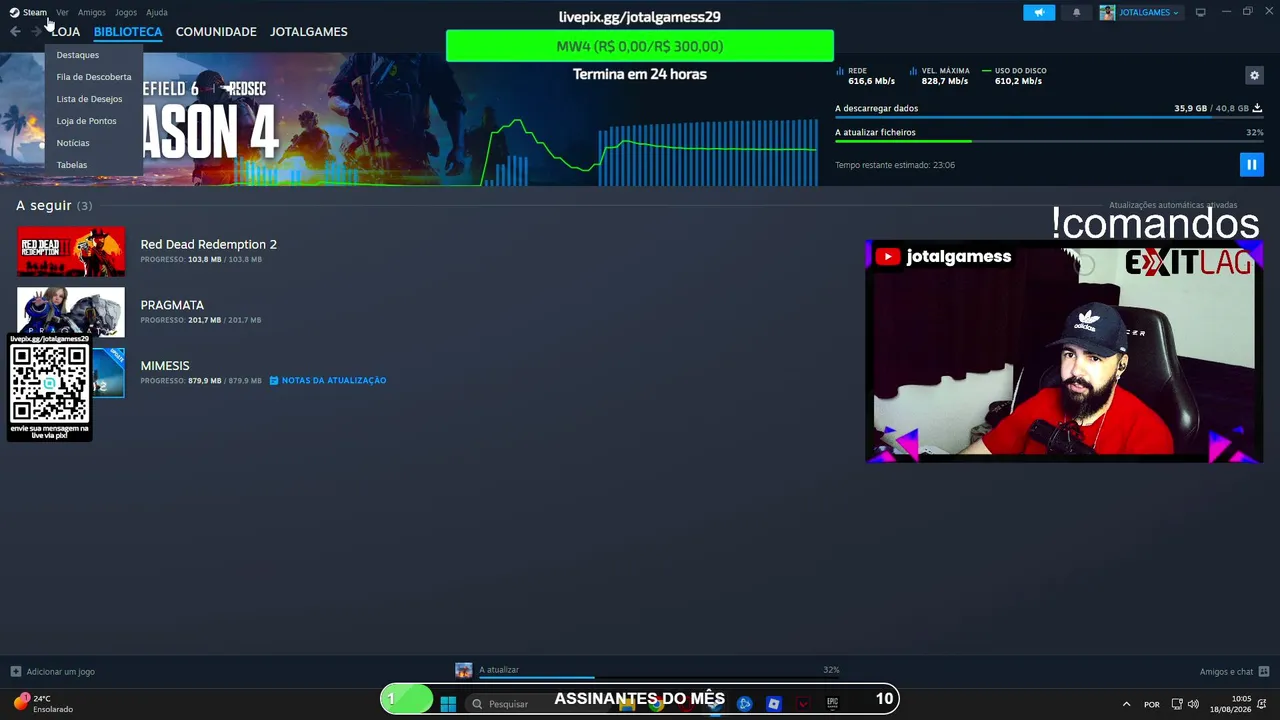Open Notícias from the Loja dropdown
This screenshot has height=720, width=1280.
pos(73,143)
